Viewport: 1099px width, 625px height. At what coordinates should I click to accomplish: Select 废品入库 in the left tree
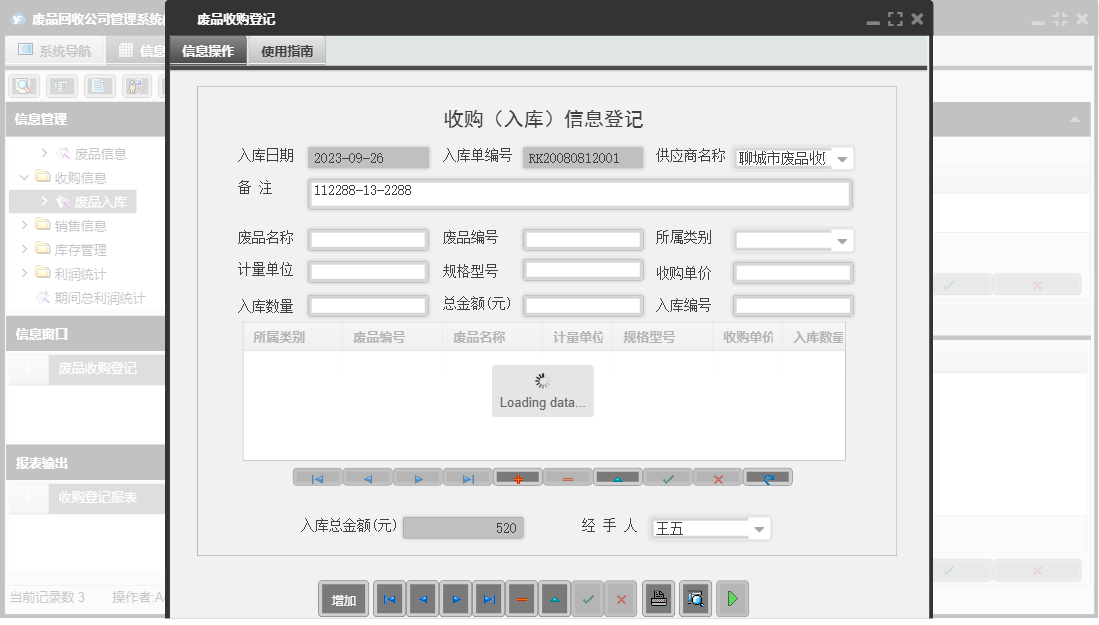pyautogui.click(x=103, y=200)
